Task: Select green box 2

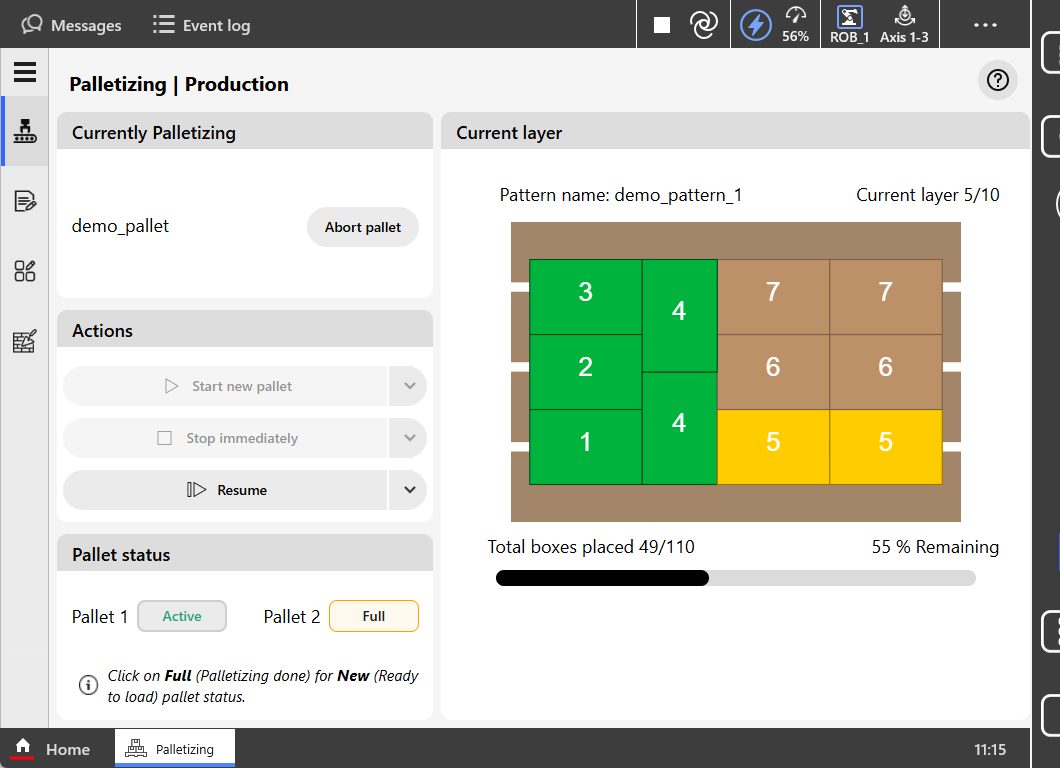Action: pyautogui.click(x=585, y=372)
